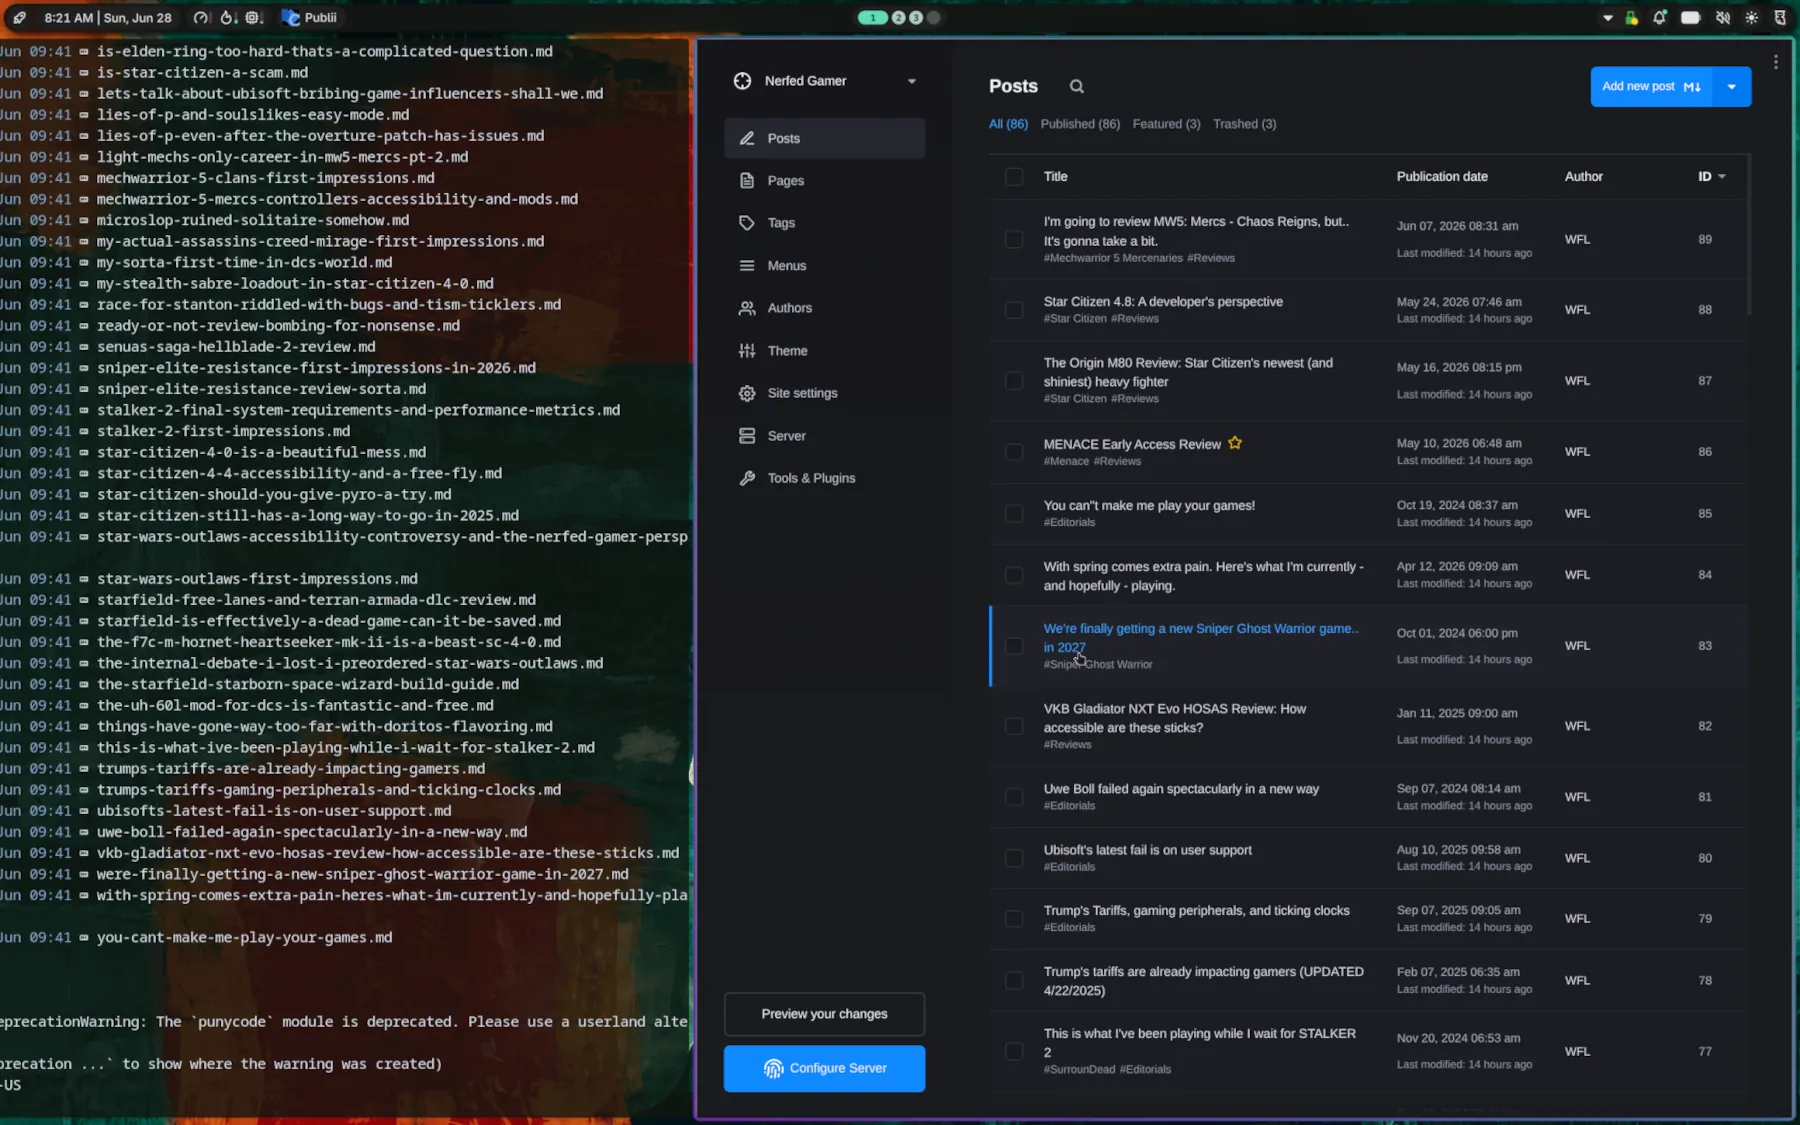Open the three-dot menu at window top right

pyautogui.click(x=1775, y=62)
